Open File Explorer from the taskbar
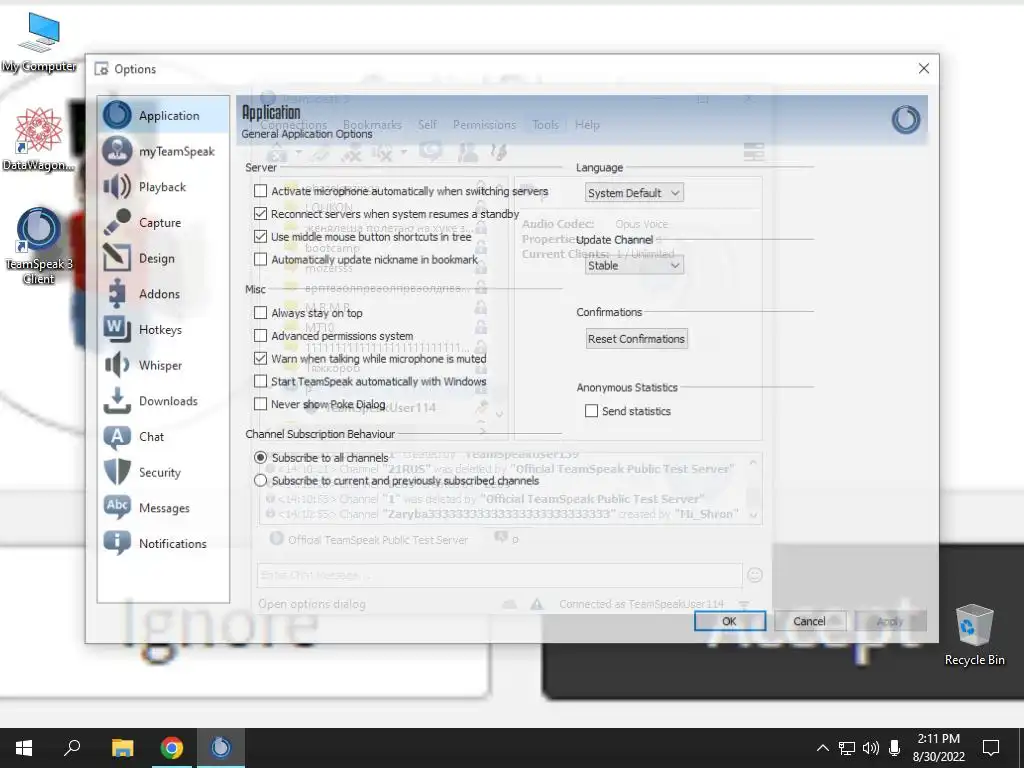Viewport: 1024px width, 768px height. 122,748
